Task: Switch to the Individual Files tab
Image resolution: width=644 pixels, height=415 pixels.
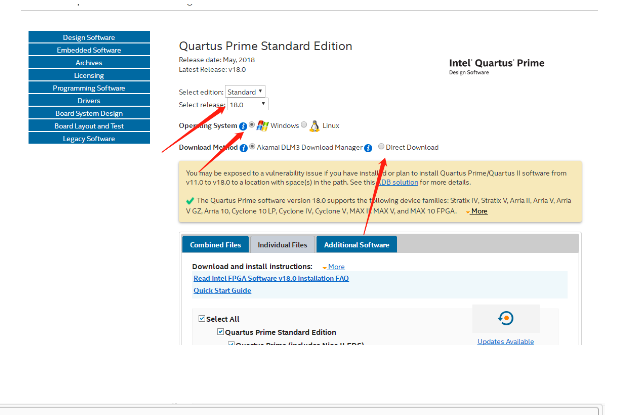Action: pyautogui.click(x=283, y=244)
